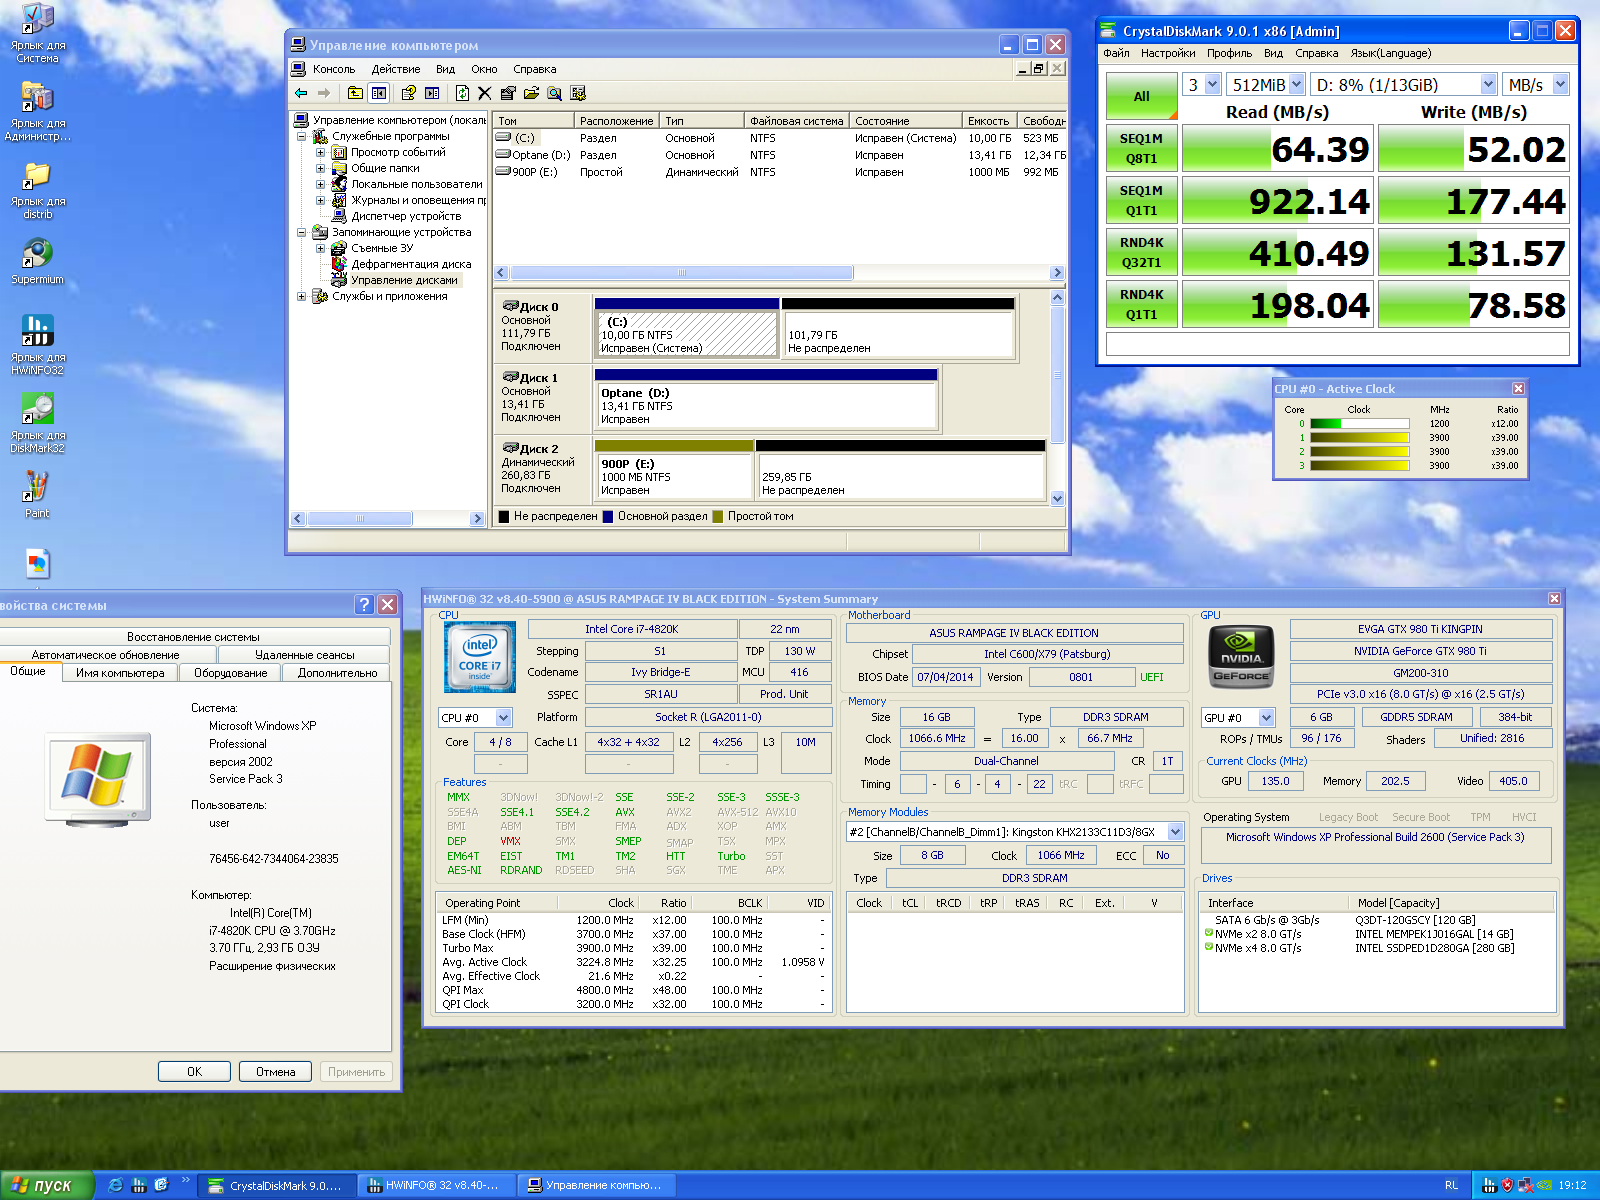Click the Refresh icon in Computer Management toolbar
Image resolution: width=1600 pixels, height=1200 pixels.
[x=462, y=93]
